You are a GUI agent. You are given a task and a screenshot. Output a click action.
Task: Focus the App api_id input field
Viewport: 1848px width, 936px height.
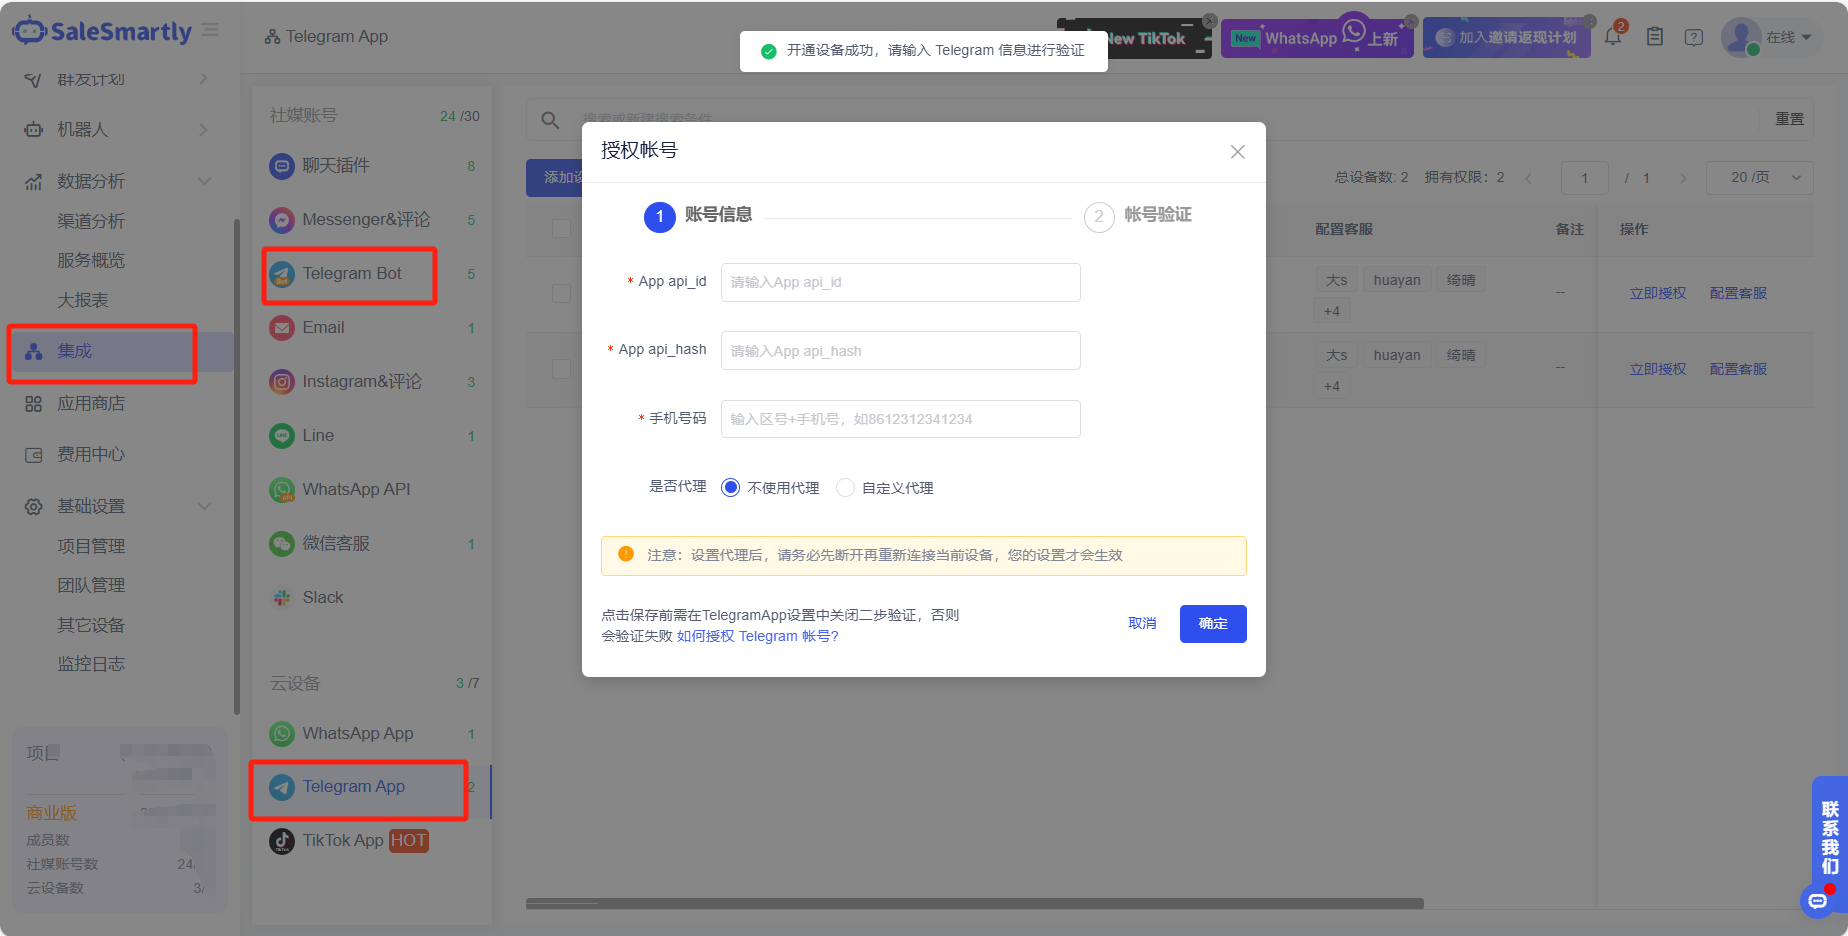click(x=900, y=282)
